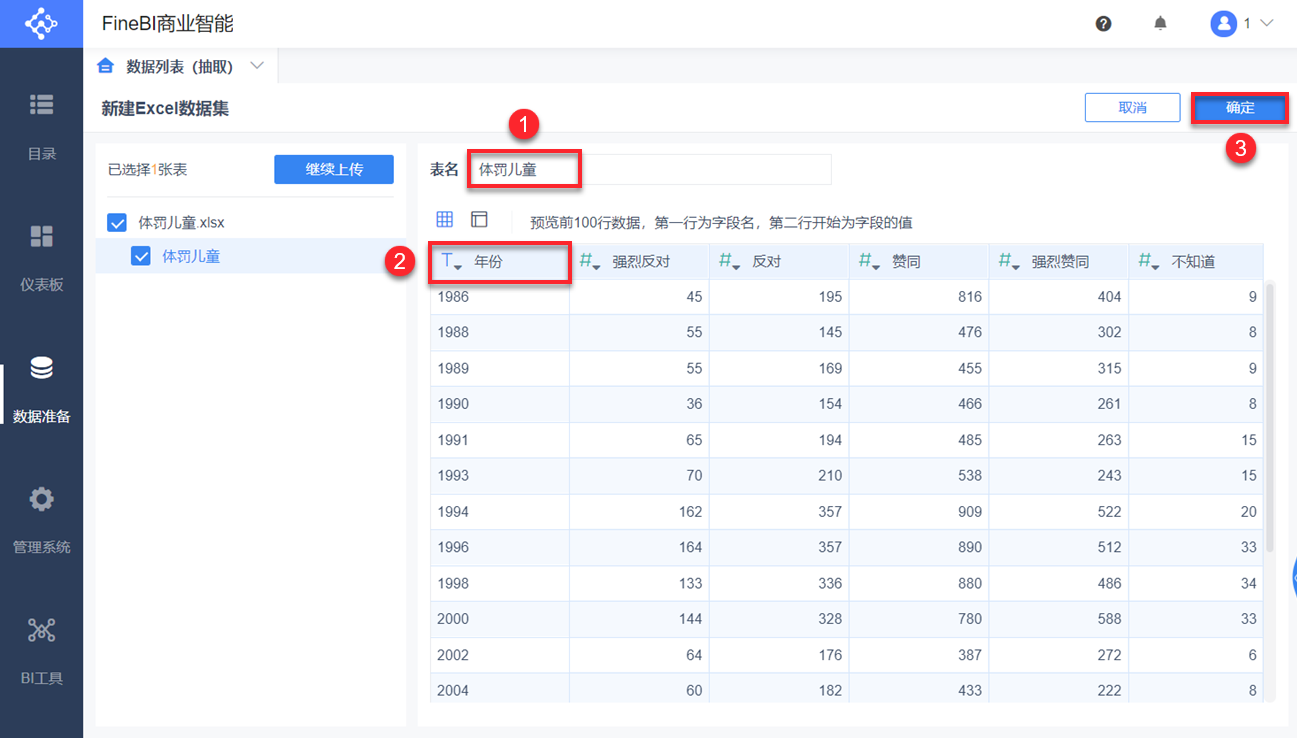Click the FineBI logo icon
1297x738 pixels.
point(41,23)
